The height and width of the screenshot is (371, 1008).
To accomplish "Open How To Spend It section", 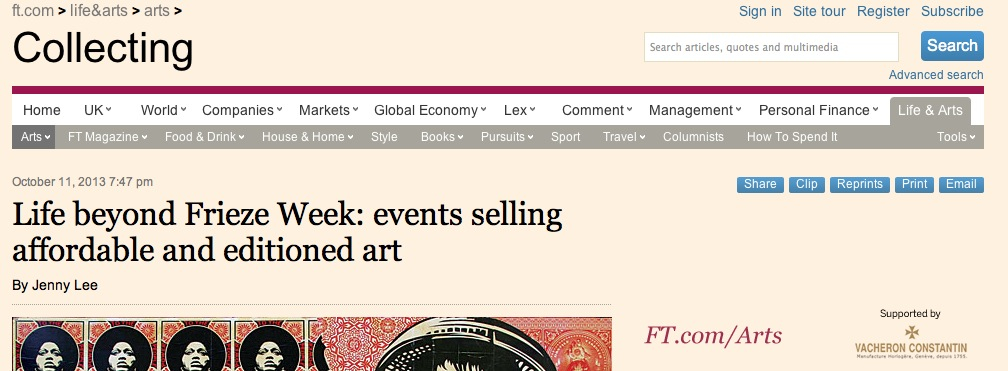I will click(x=792, y=137).
